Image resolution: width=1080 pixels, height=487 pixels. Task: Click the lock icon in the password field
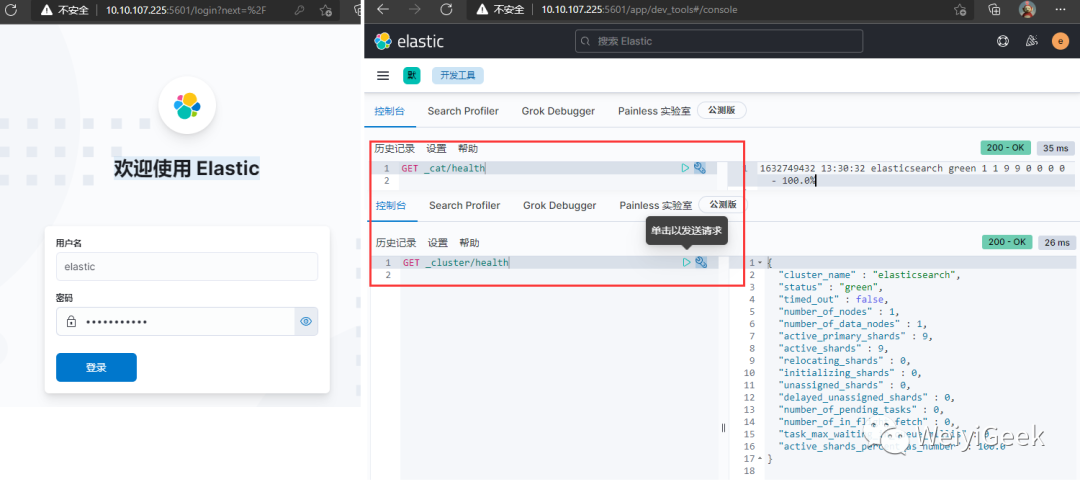click(x=71, y=322)
